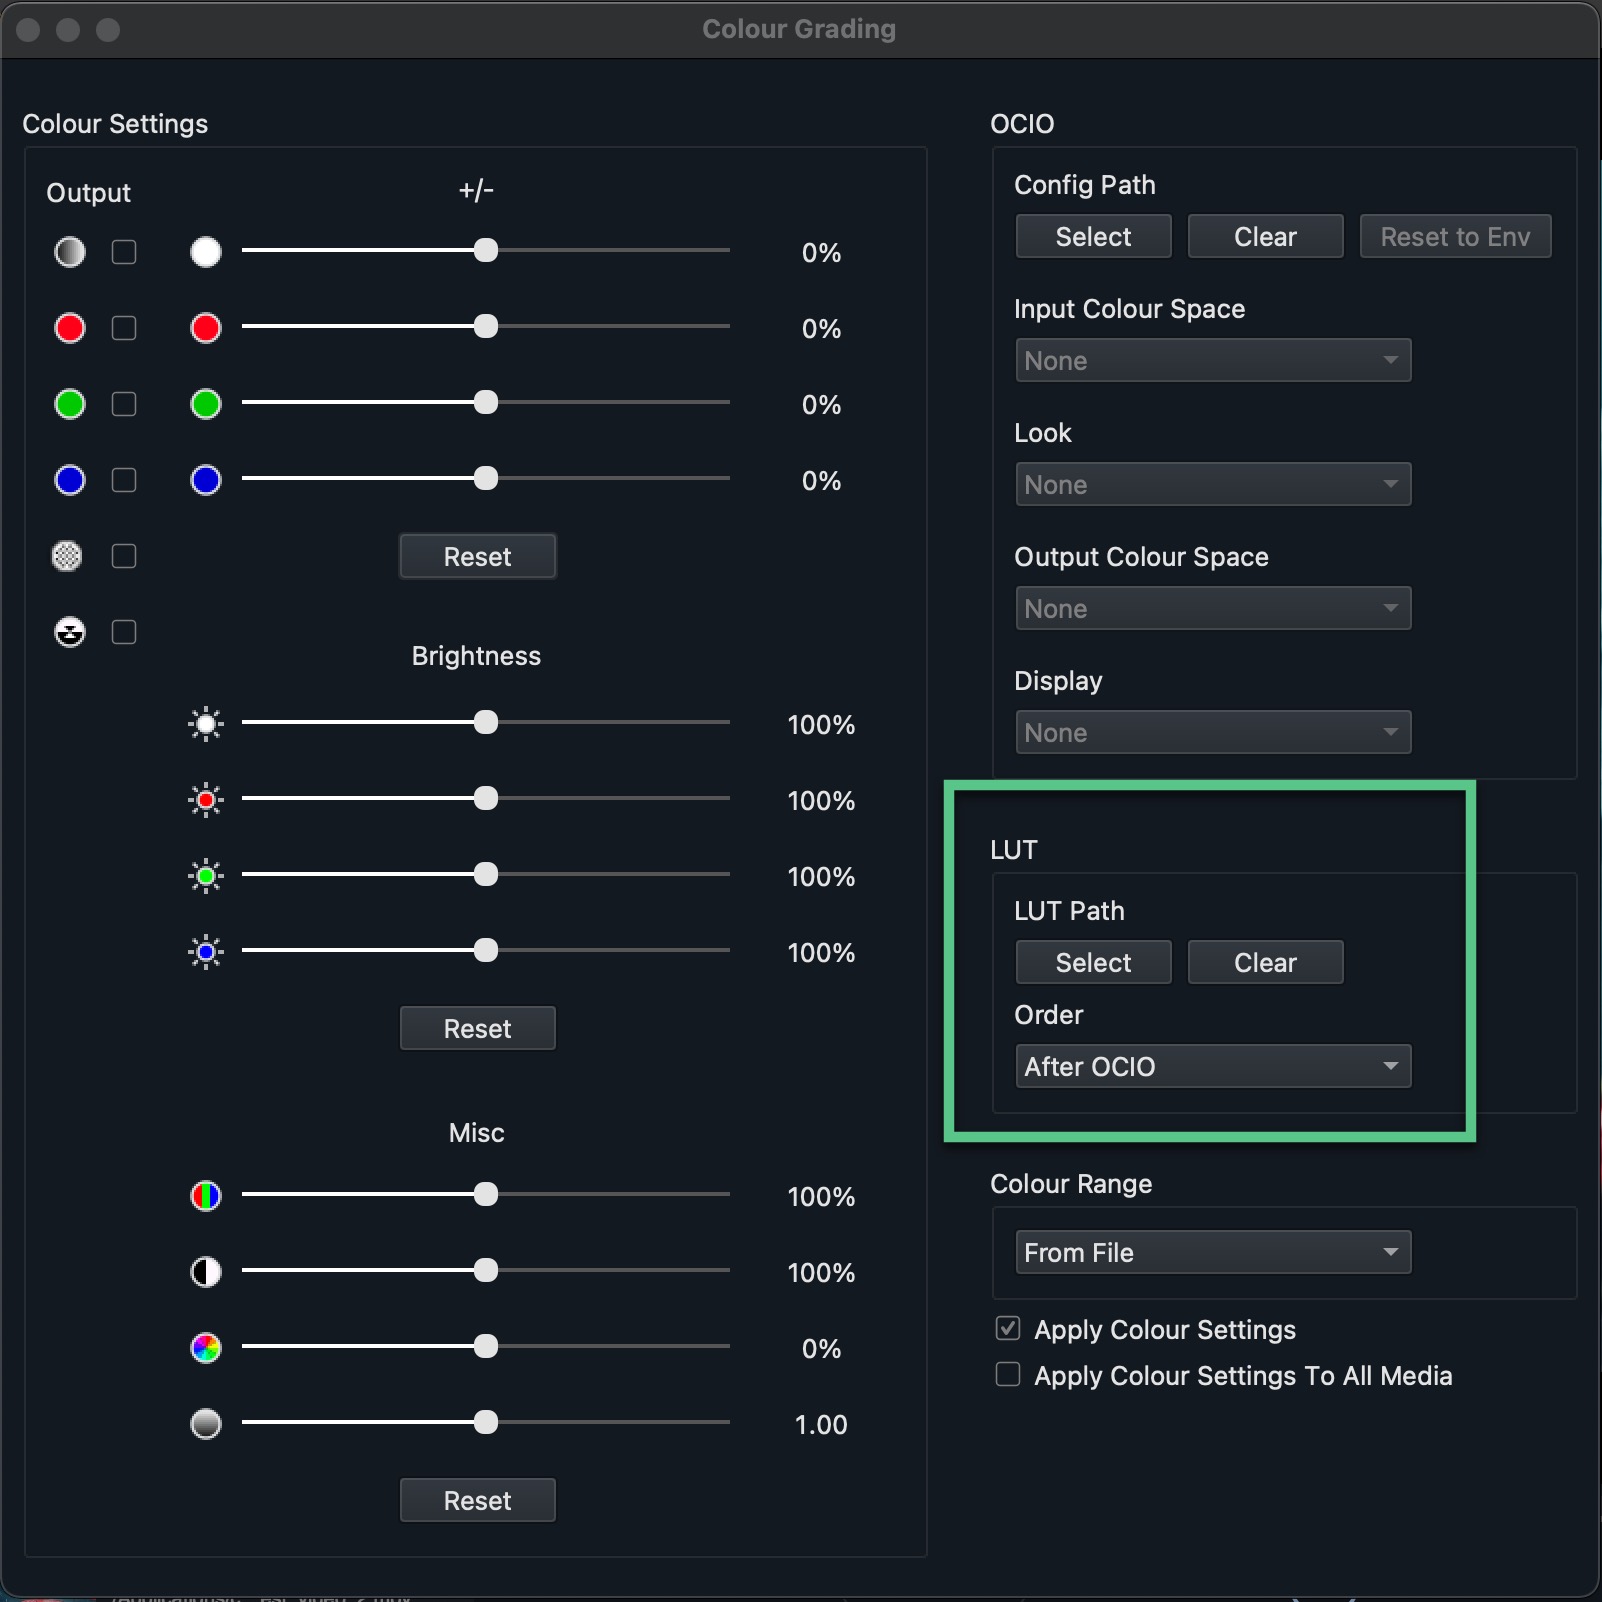Click the green channel output icon
This screenshot has width=1602, height=1602.
pyautogui.click(x=69, y=404)
